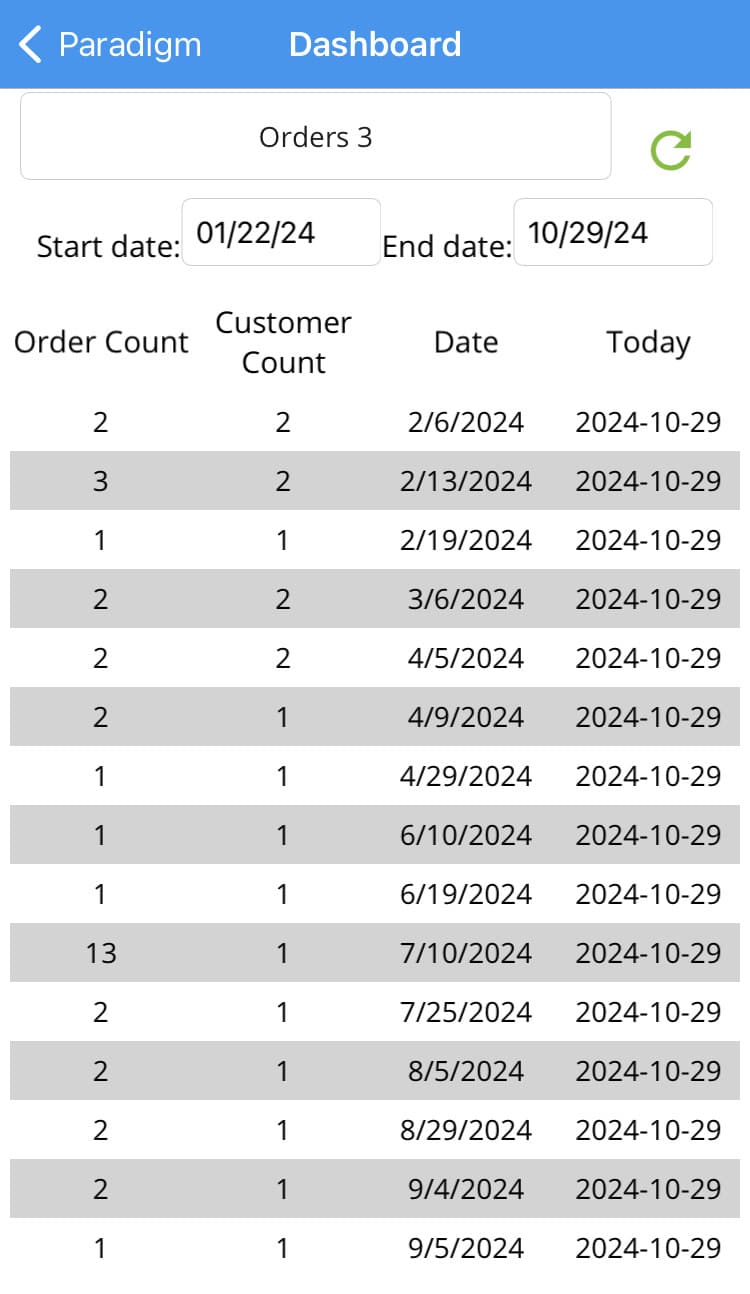Select the row dated 9/5/2024
This screenshot has height=1294, width=750.
[375, 1248]
